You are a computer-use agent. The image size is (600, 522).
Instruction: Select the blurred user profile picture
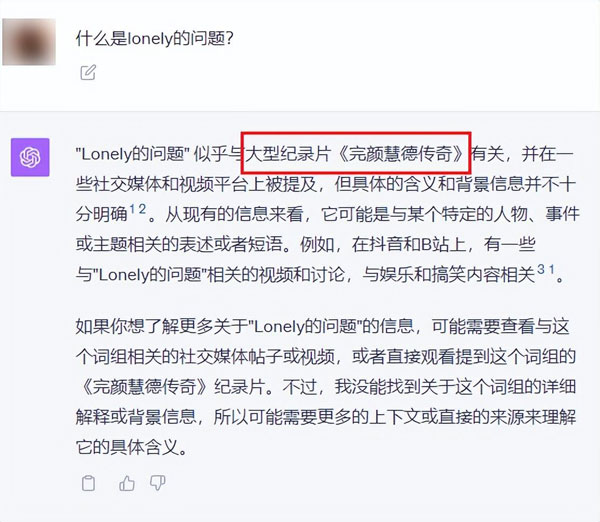tap(29, 42)
